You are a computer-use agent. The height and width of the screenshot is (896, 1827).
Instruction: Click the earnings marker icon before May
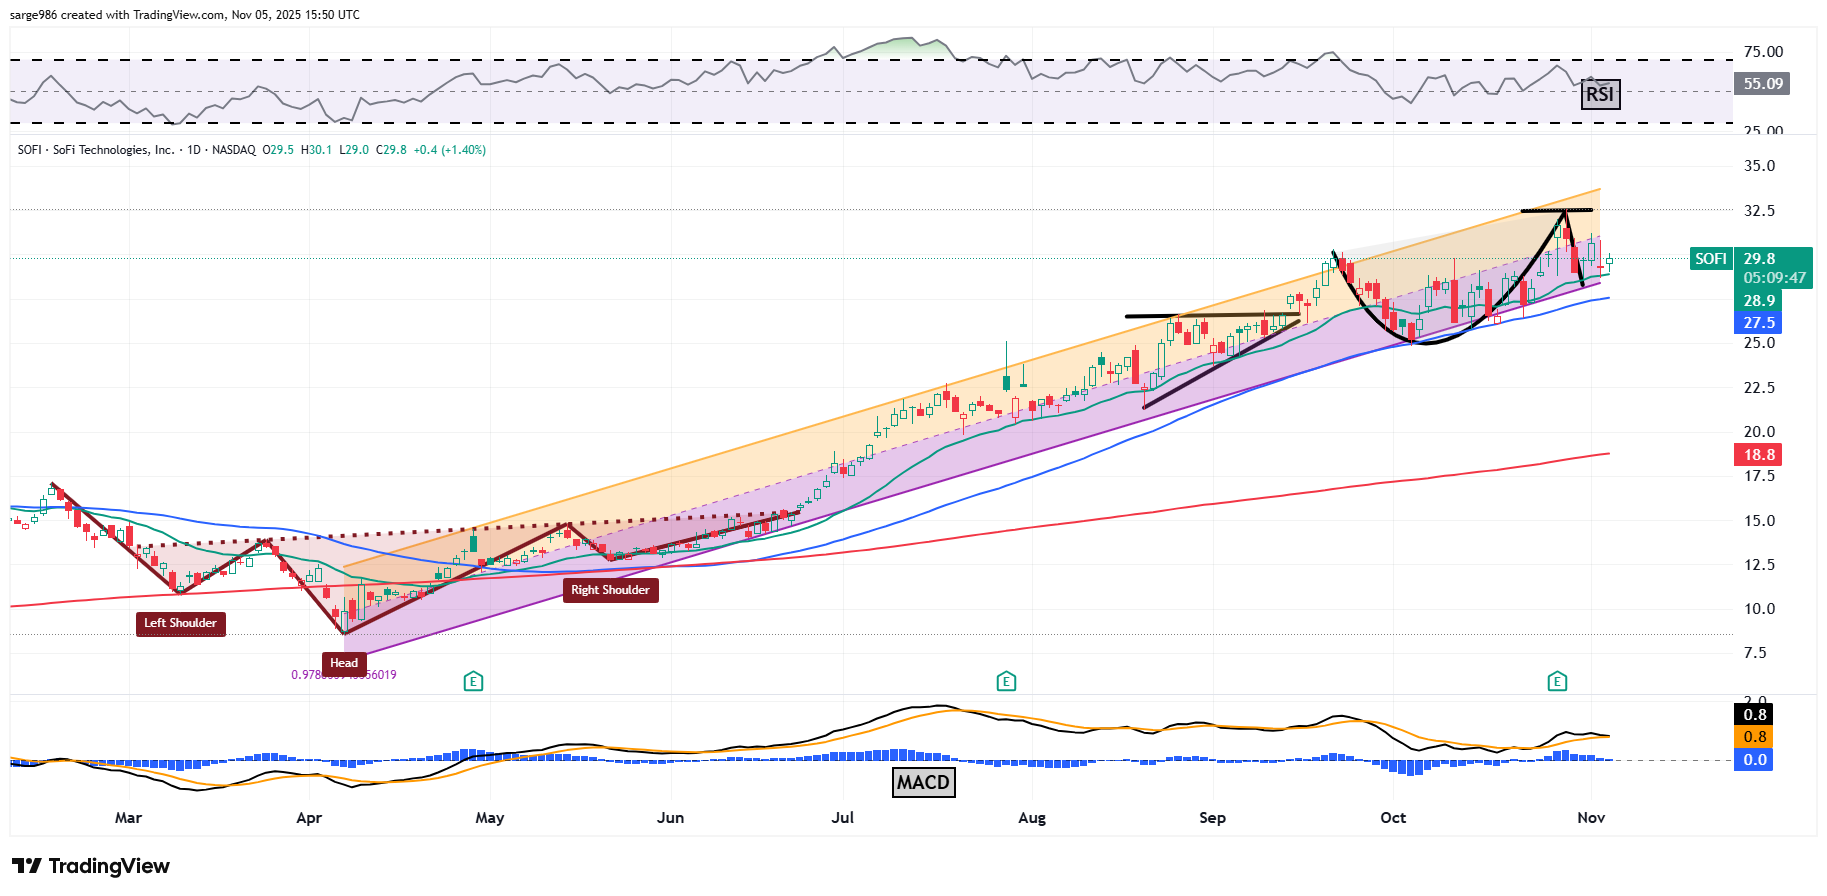(473, 682)
